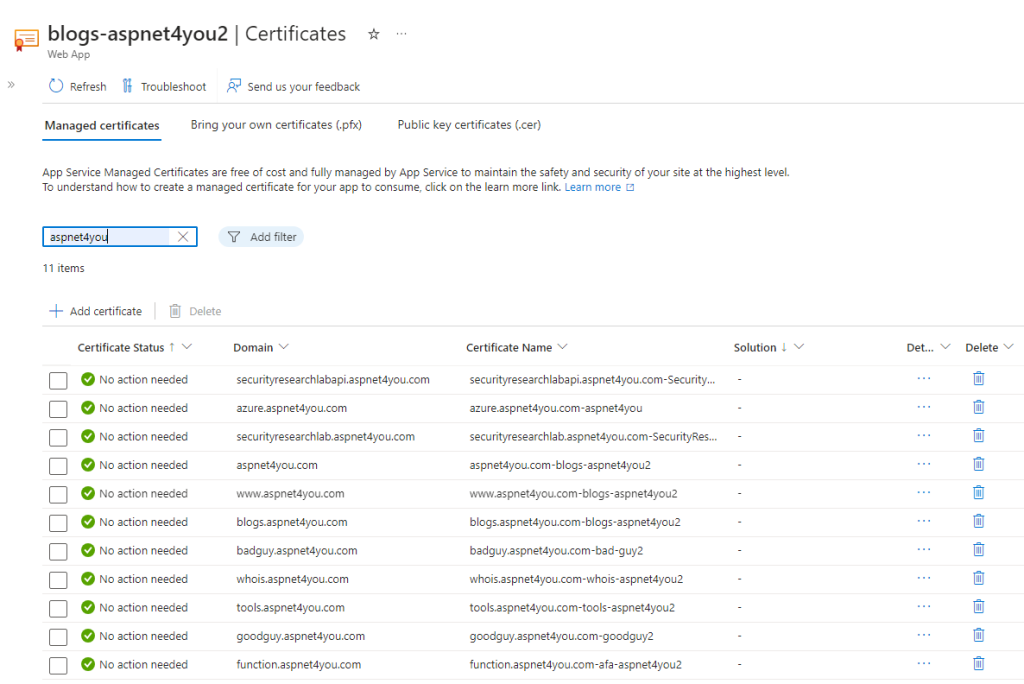Viewport: 1024px width, 684px height.
Task: Clear the aspnet4you search text
Action: (183, 236)
